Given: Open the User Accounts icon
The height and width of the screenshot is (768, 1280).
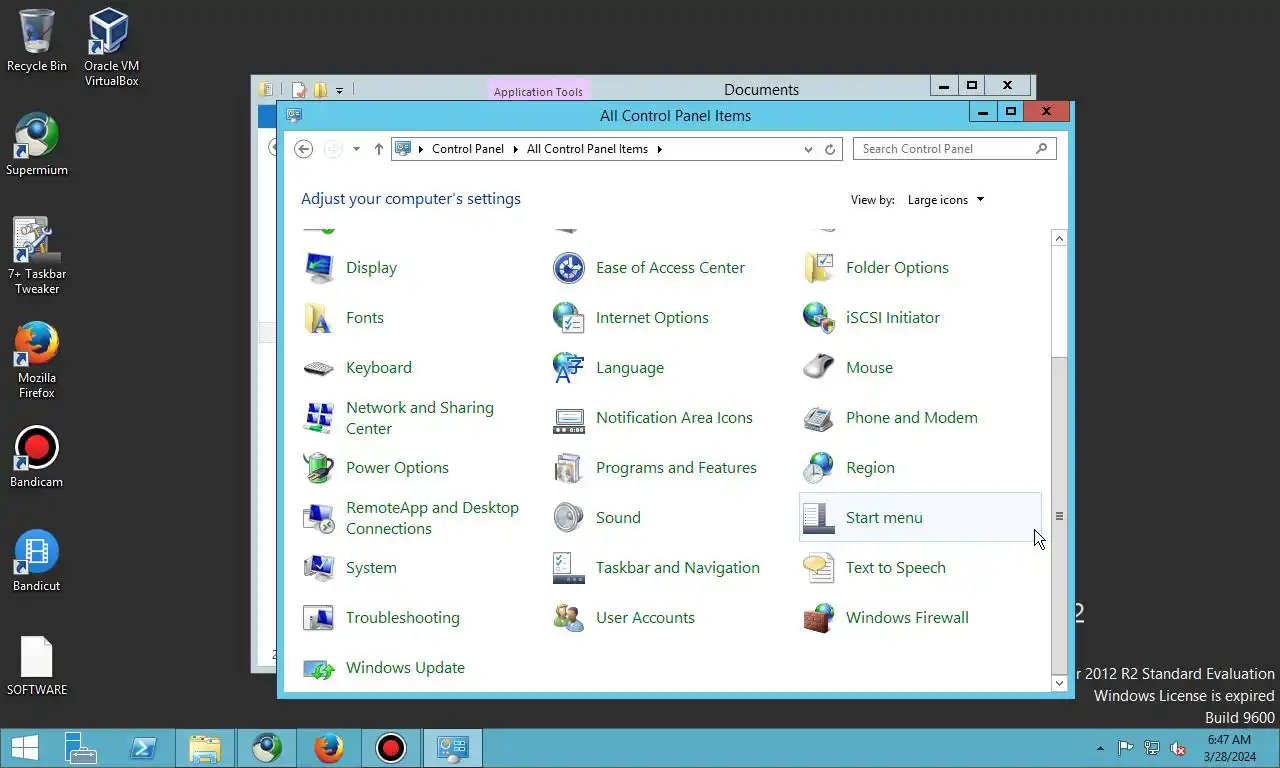Looking at the screenshot, I should [x=569, y=618].
